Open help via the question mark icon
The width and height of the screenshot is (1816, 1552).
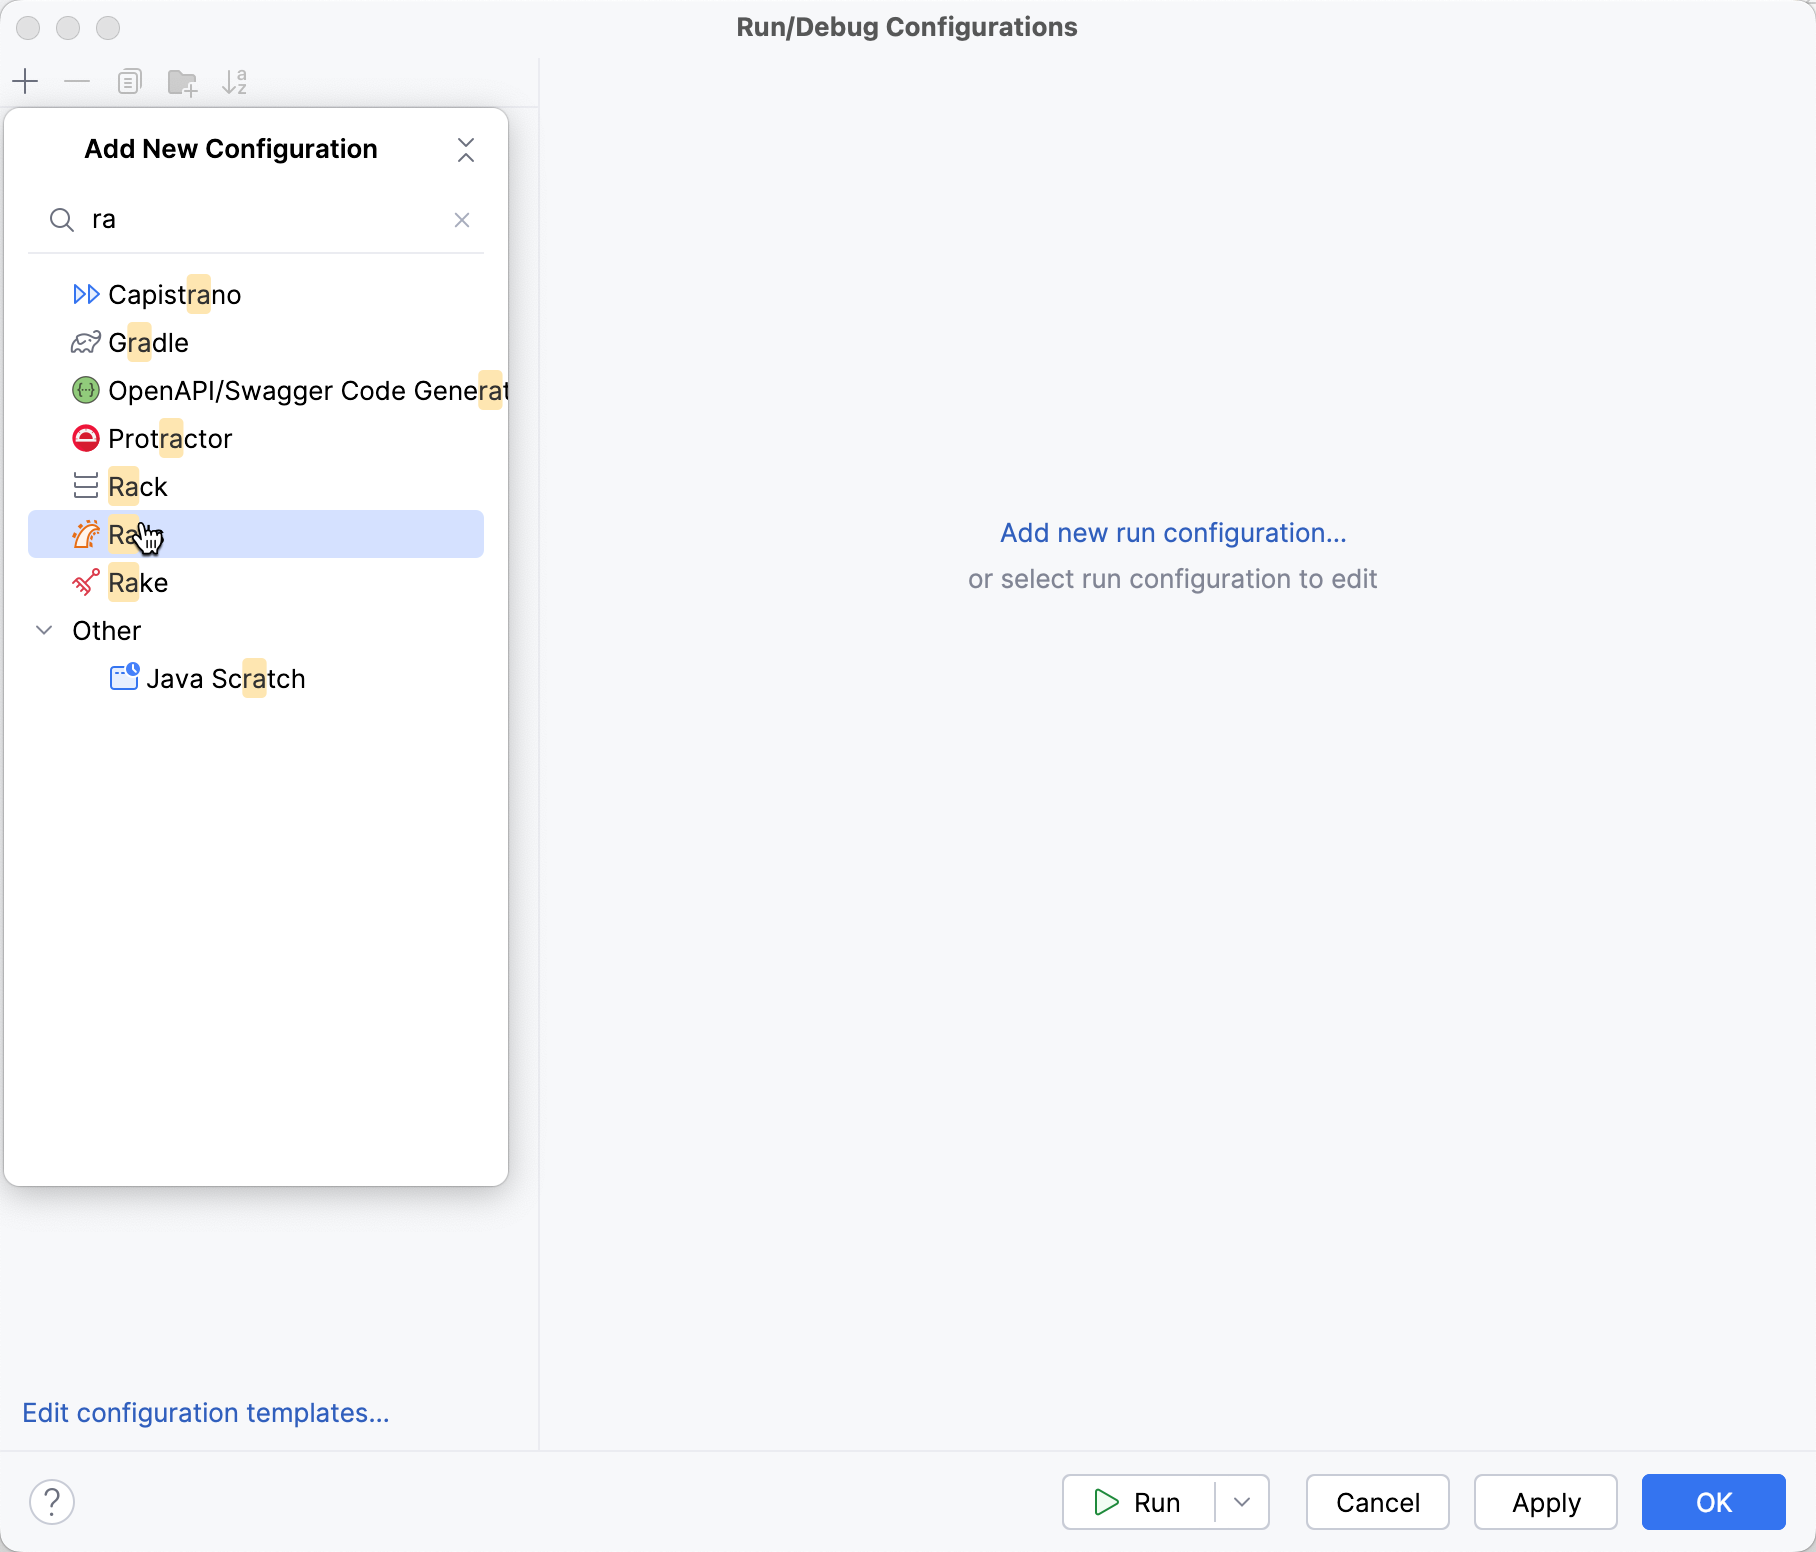click(x=52, y=1501)
